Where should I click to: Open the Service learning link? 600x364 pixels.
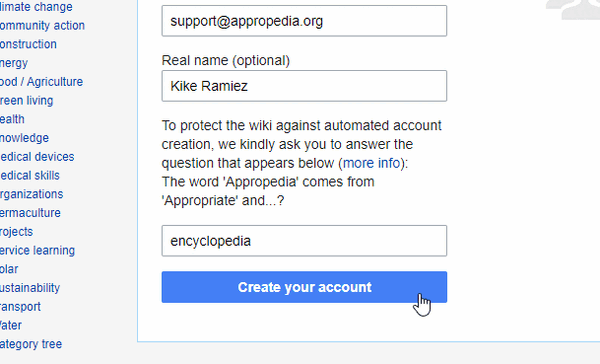pyautogui.click(x=38, y=251)
